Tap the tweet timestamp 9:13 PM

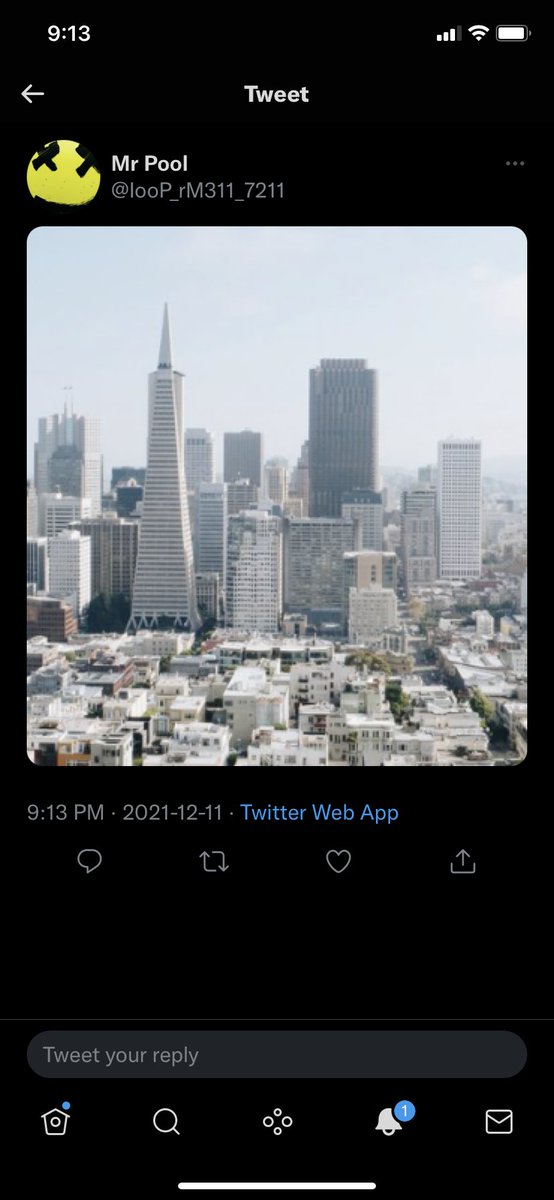65,813
